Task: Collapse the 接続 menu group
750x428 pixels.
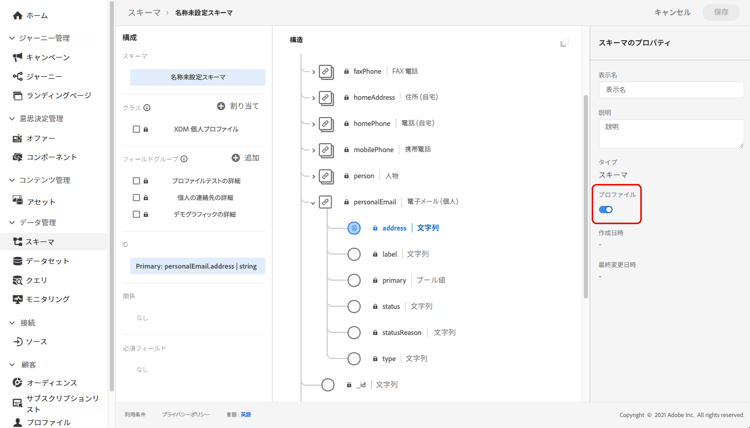Action: pos(12,322)
